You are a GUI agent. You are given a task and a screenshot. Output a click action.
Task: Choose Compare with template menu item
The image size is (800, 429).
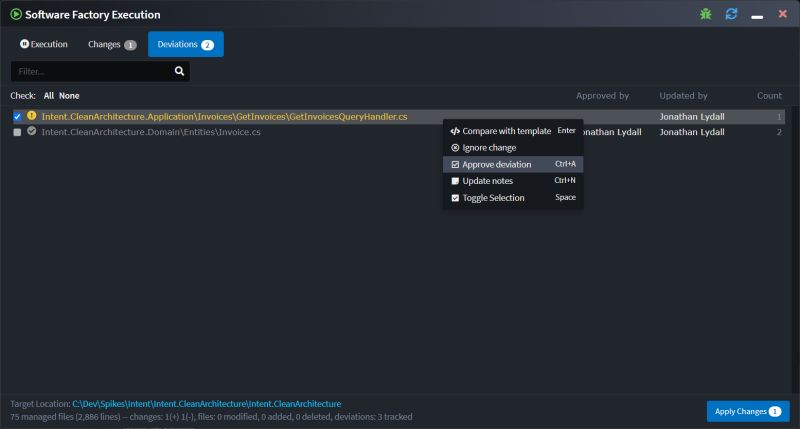(x=513, y=131)
